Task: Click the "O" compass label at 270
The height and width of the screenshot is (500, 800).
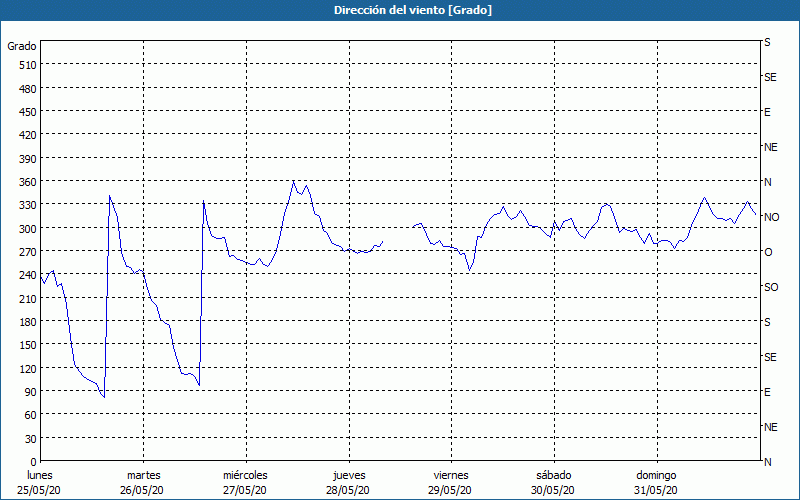Action: (x=768, y=252)
